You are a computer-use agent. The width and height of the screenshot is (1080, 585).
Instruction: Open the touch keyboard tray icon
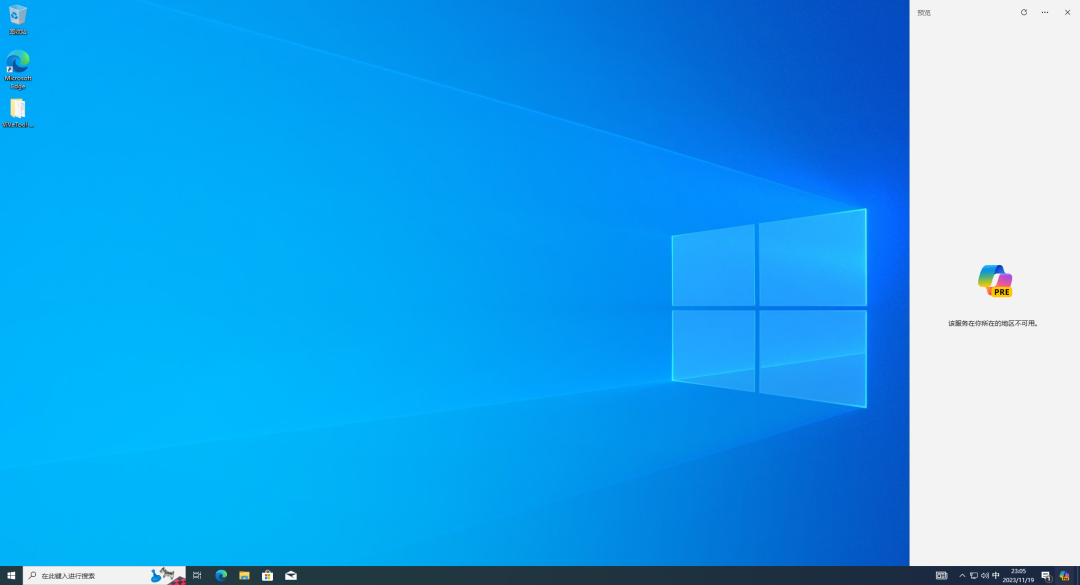pyautogui.click(x=942, y=575)
